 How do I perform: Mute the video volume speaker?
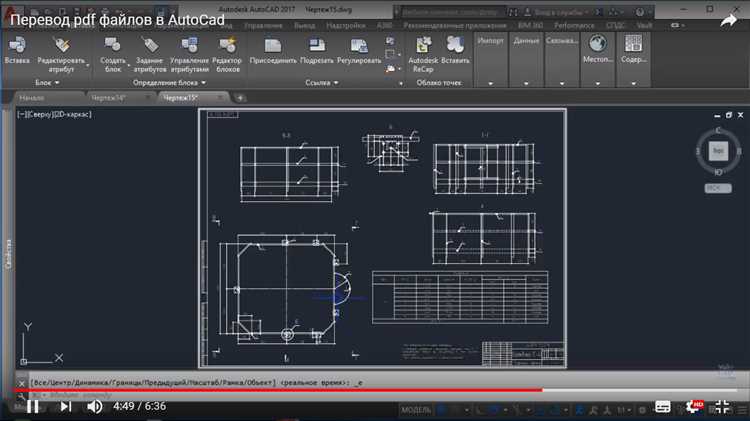[94, 407]
